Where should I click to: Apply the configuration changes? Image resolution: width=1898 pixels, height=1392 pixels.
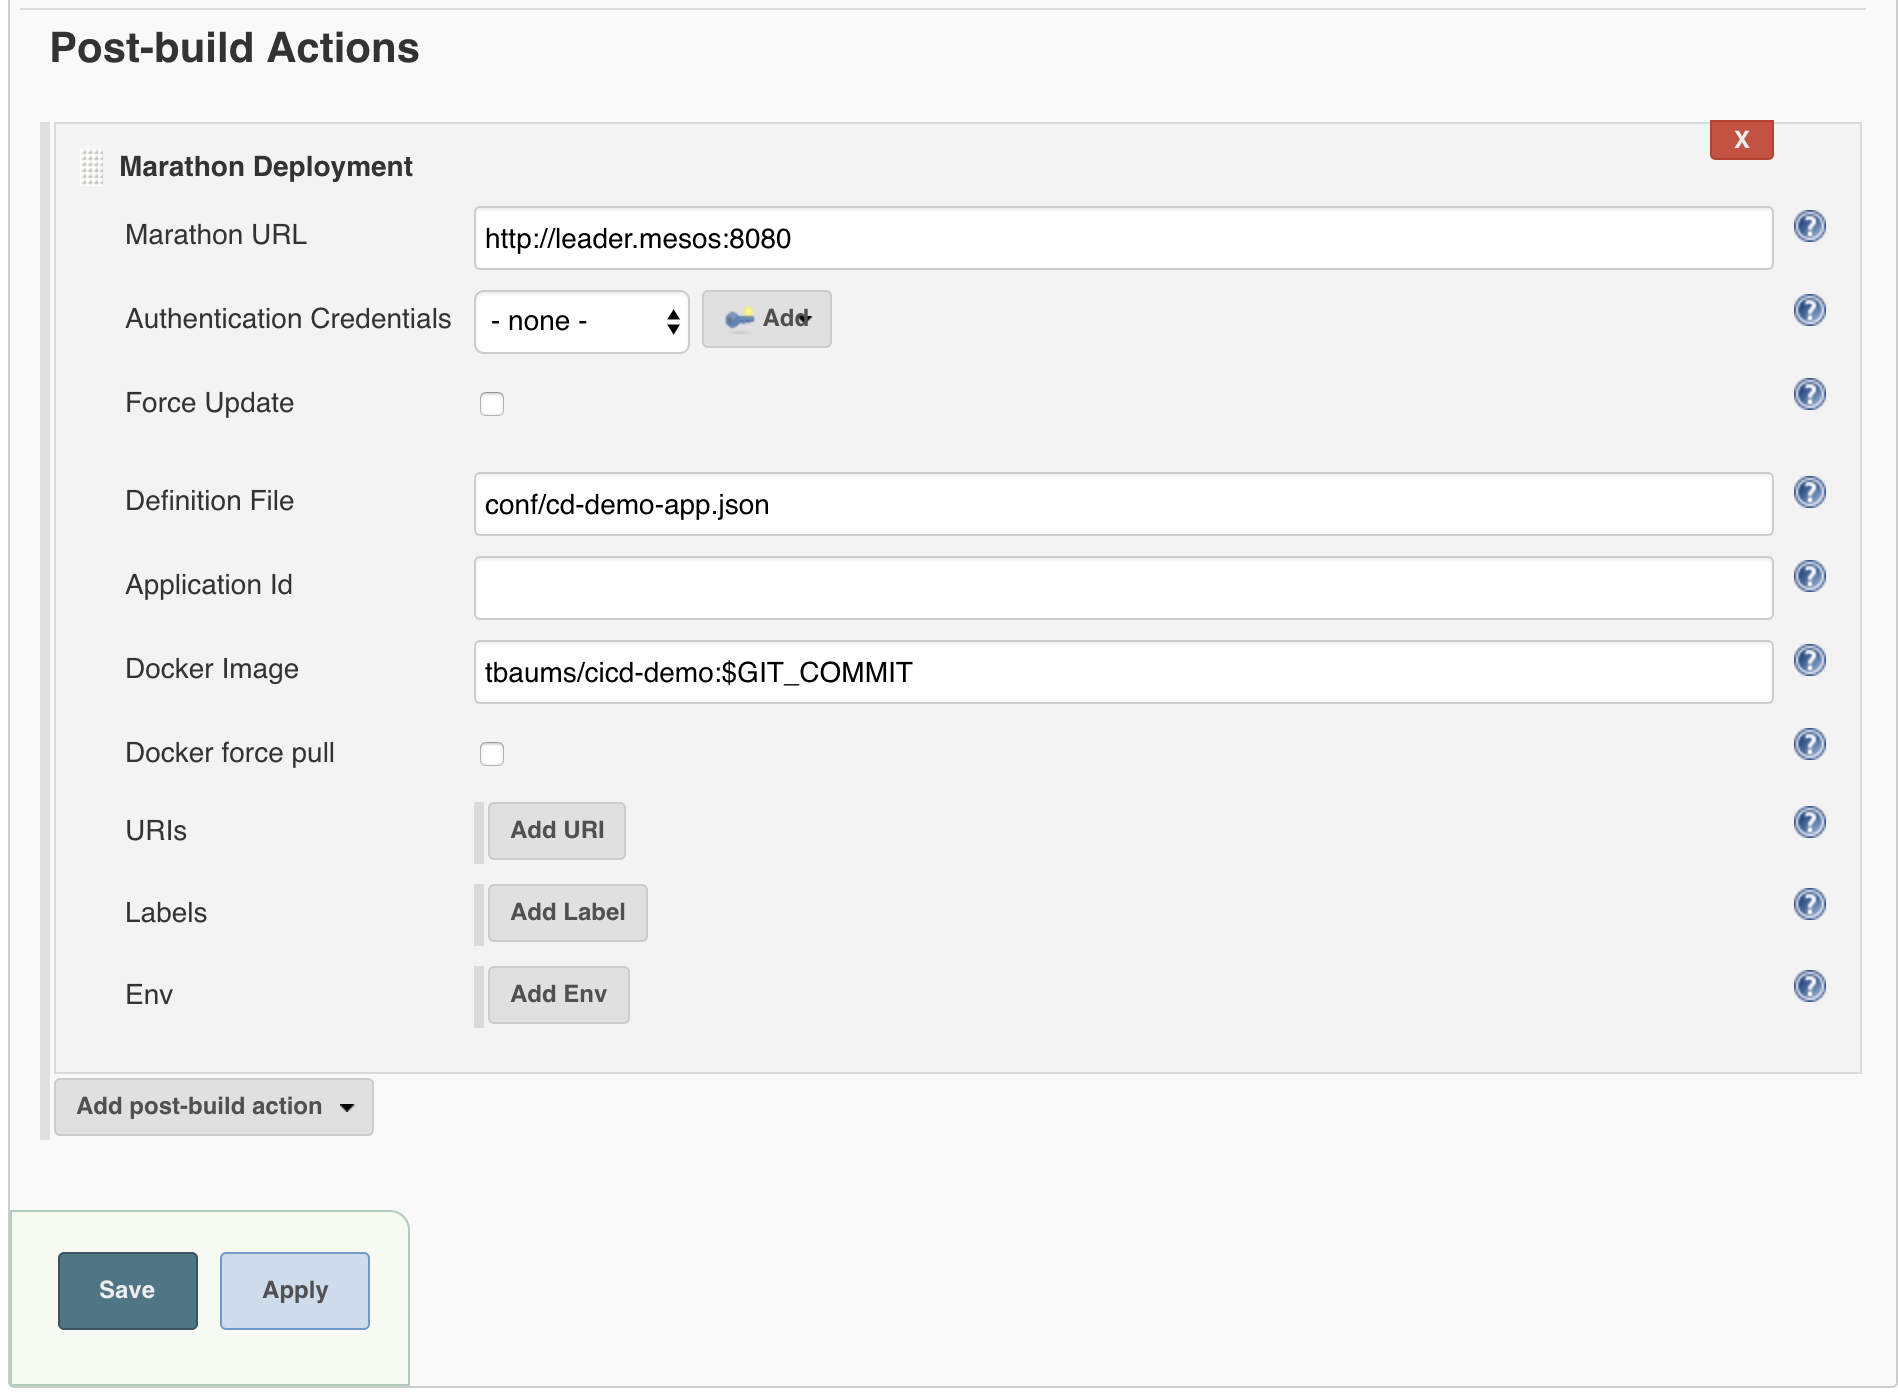pos(294,1290)
